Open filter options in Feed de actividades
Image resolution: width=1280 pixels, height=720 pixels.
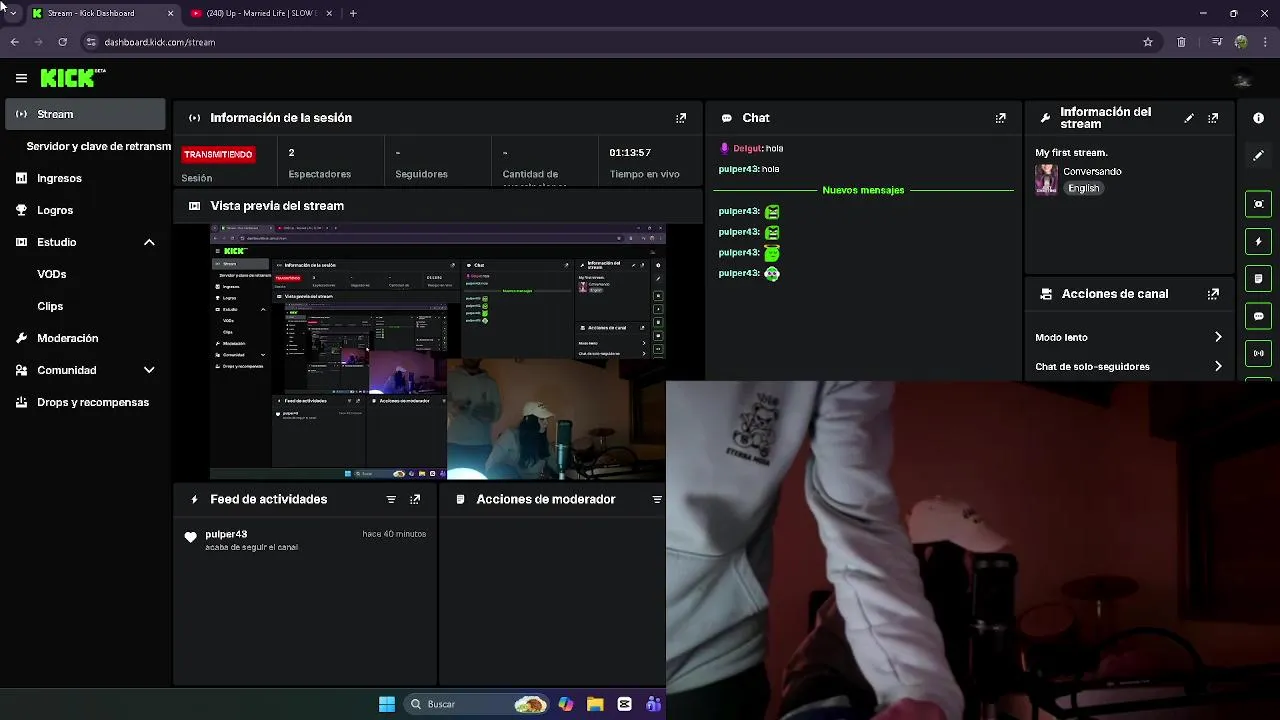[391, 499]
